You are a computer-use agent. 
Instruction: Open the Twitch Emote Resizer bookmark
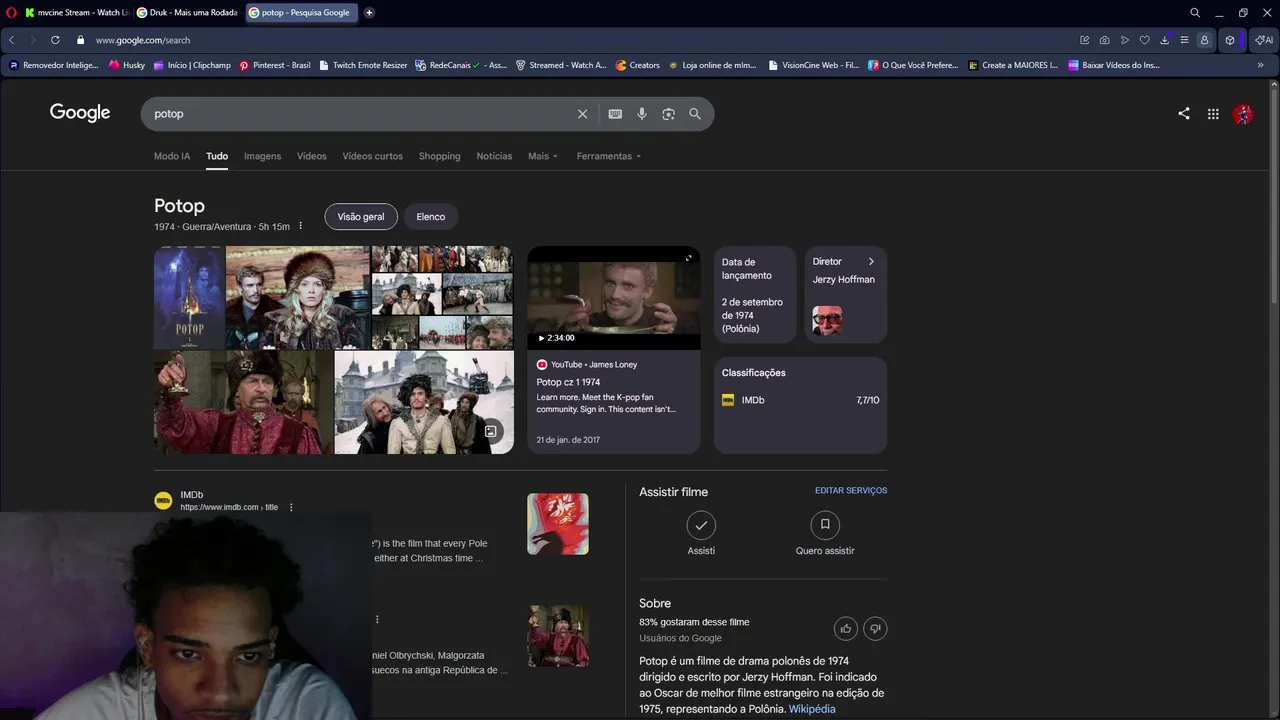(363, 65)
